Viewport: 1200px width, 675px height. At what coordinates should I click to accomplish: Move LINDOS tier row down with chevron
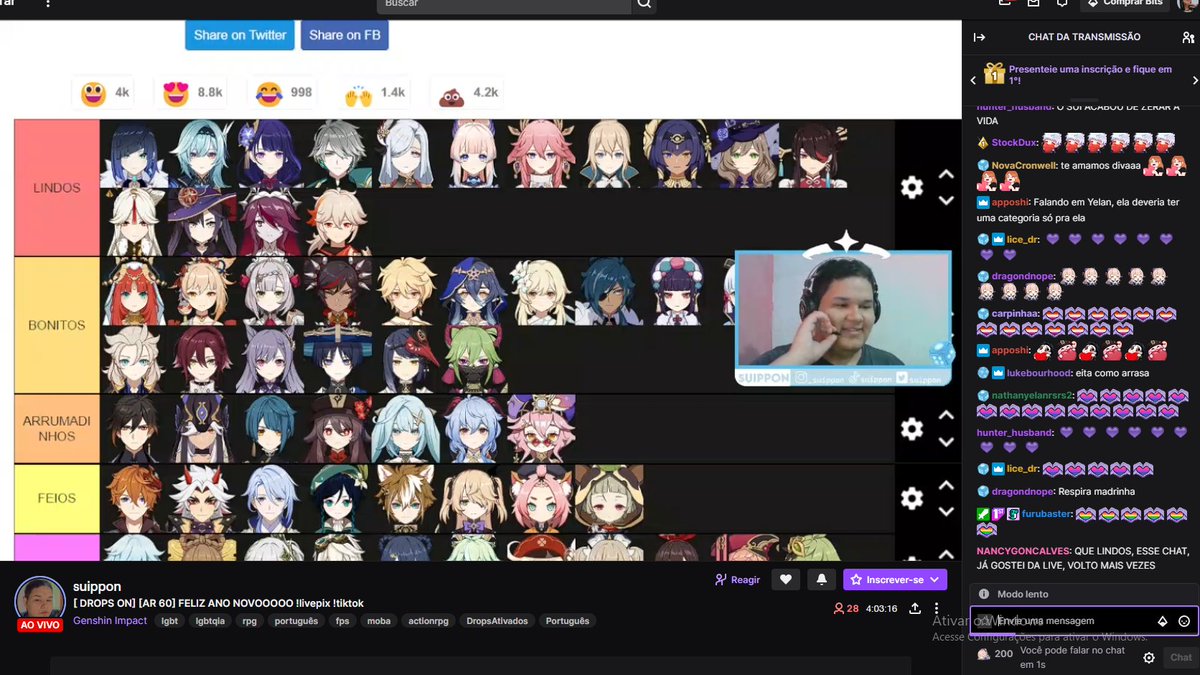click(945, 201)
